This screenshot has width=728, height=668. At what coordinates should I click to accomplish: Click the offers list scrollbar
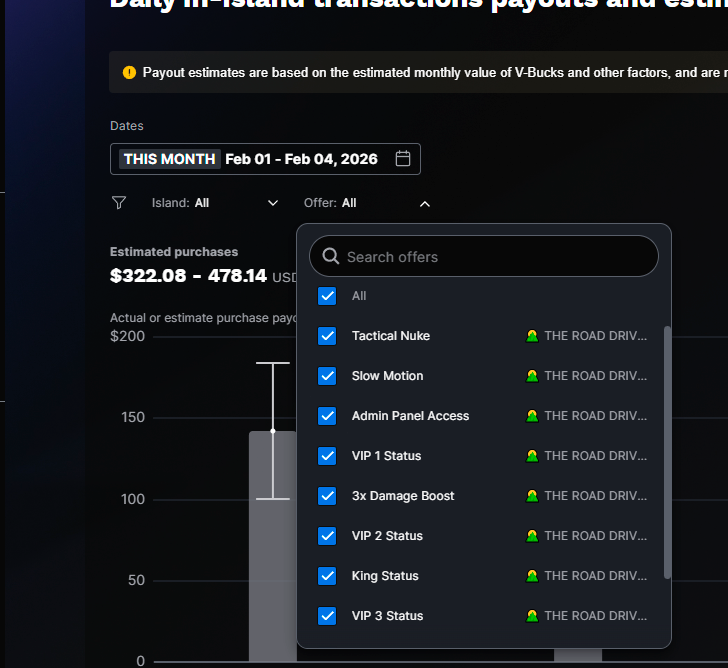667,452
